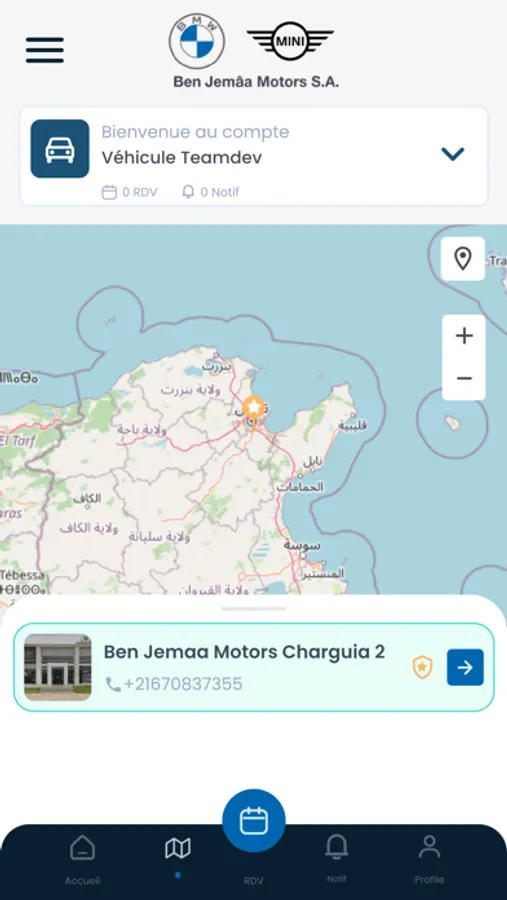Open the Profile tab

429,859
